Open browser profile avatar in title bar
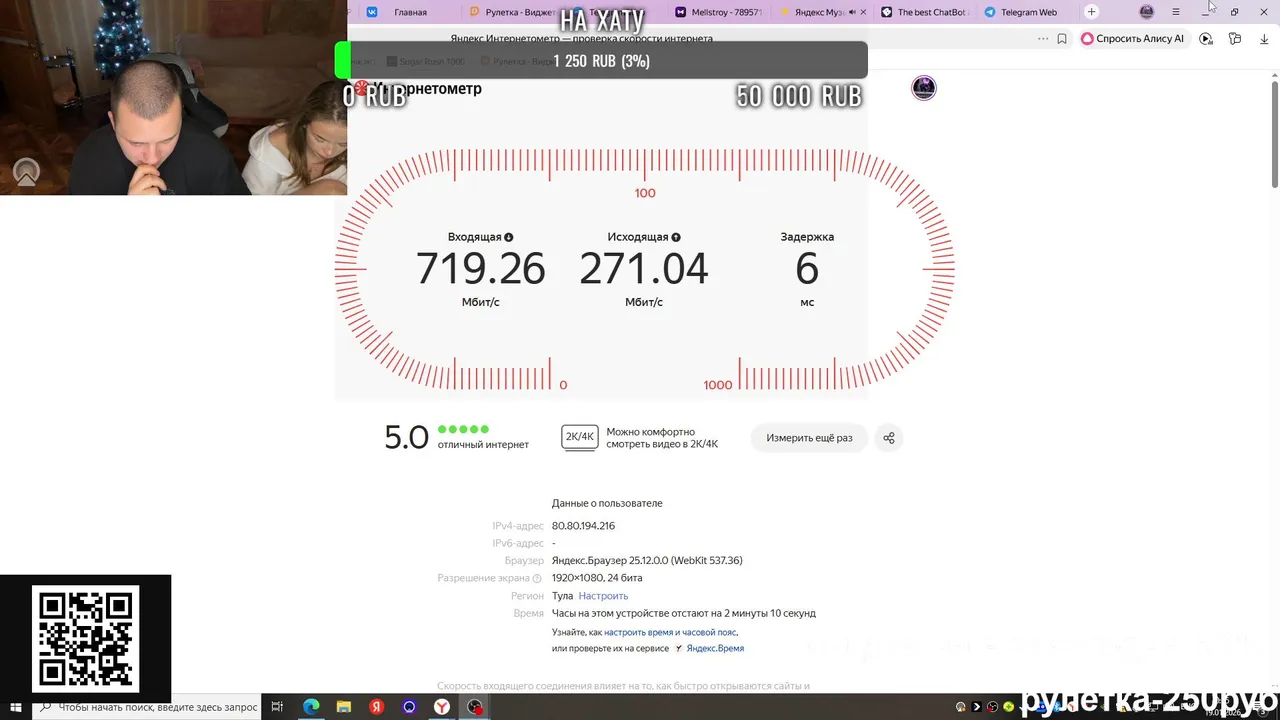The width and height of the screenshot is (1280, 720). coord(1147,12)
